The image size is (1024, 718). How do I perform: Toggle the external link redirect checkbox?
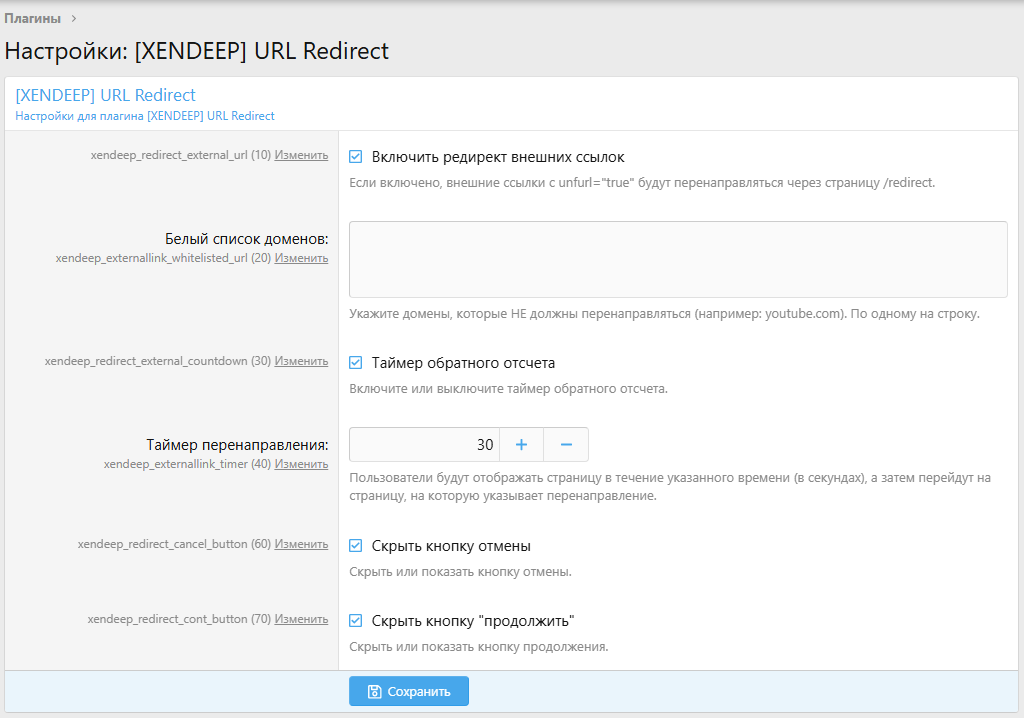pos(355,157)
